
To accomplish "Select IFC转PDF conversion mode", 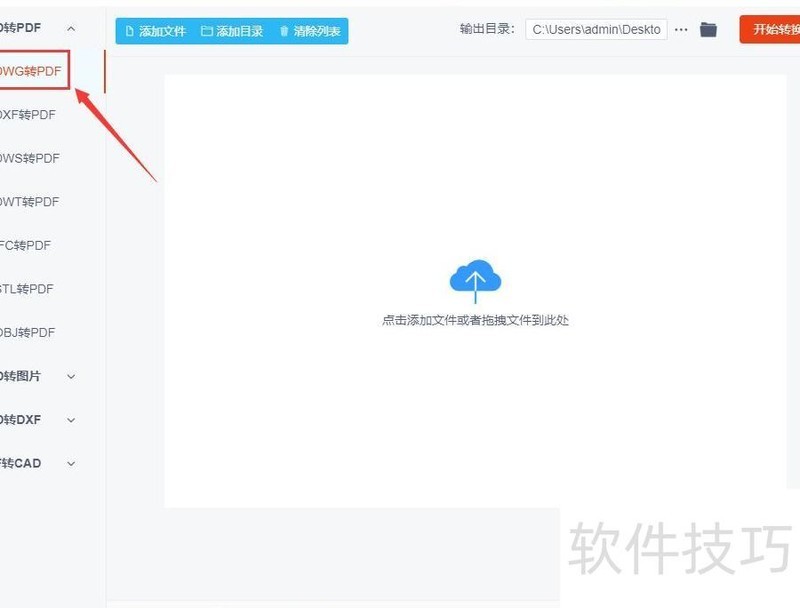I will tap(30, 245).
